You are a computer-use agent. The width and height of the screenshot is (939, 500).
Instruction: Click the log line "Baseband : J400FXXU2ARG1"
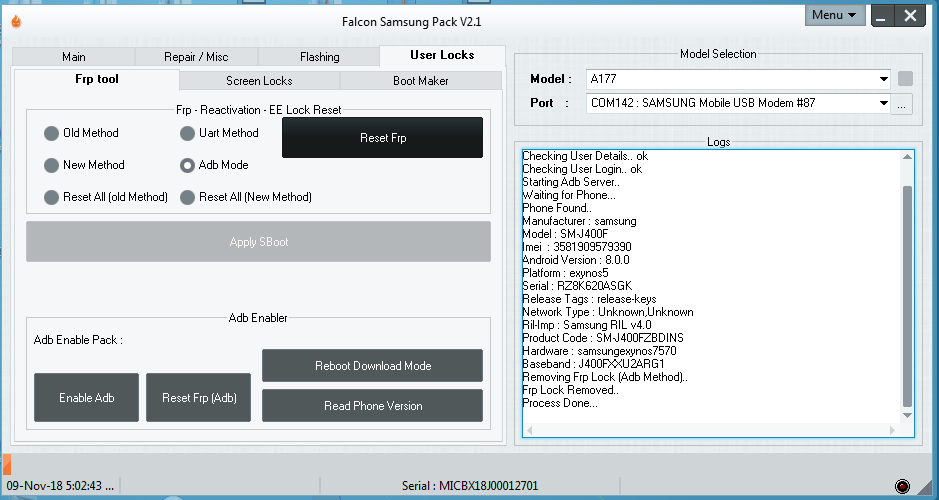click(593, 364)
